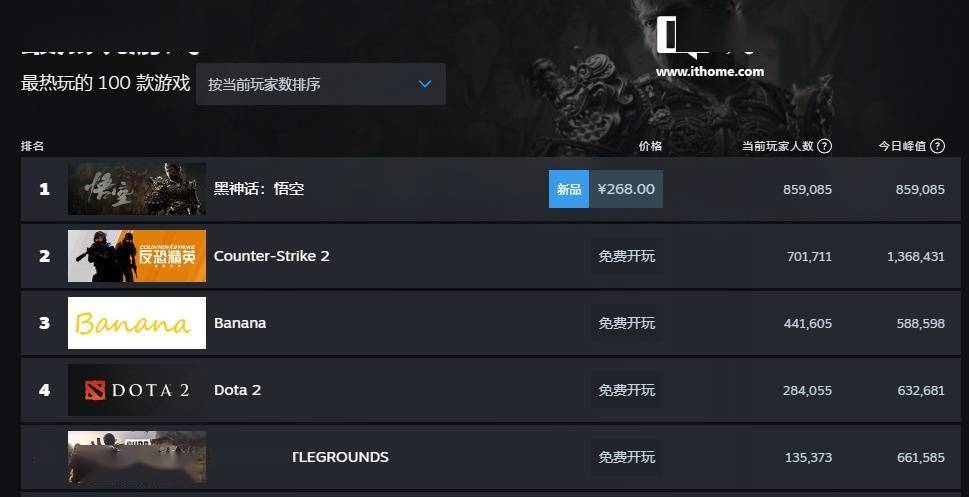Open the Black Myth Wukong thumbnail

coord(137,189)
